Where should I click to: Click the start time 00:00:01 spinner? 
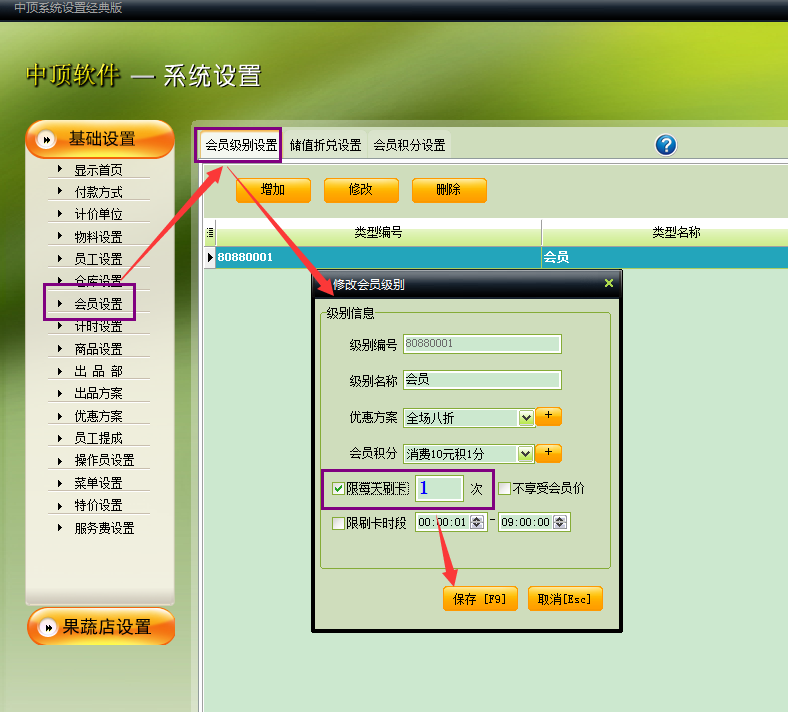pos(477,523)
